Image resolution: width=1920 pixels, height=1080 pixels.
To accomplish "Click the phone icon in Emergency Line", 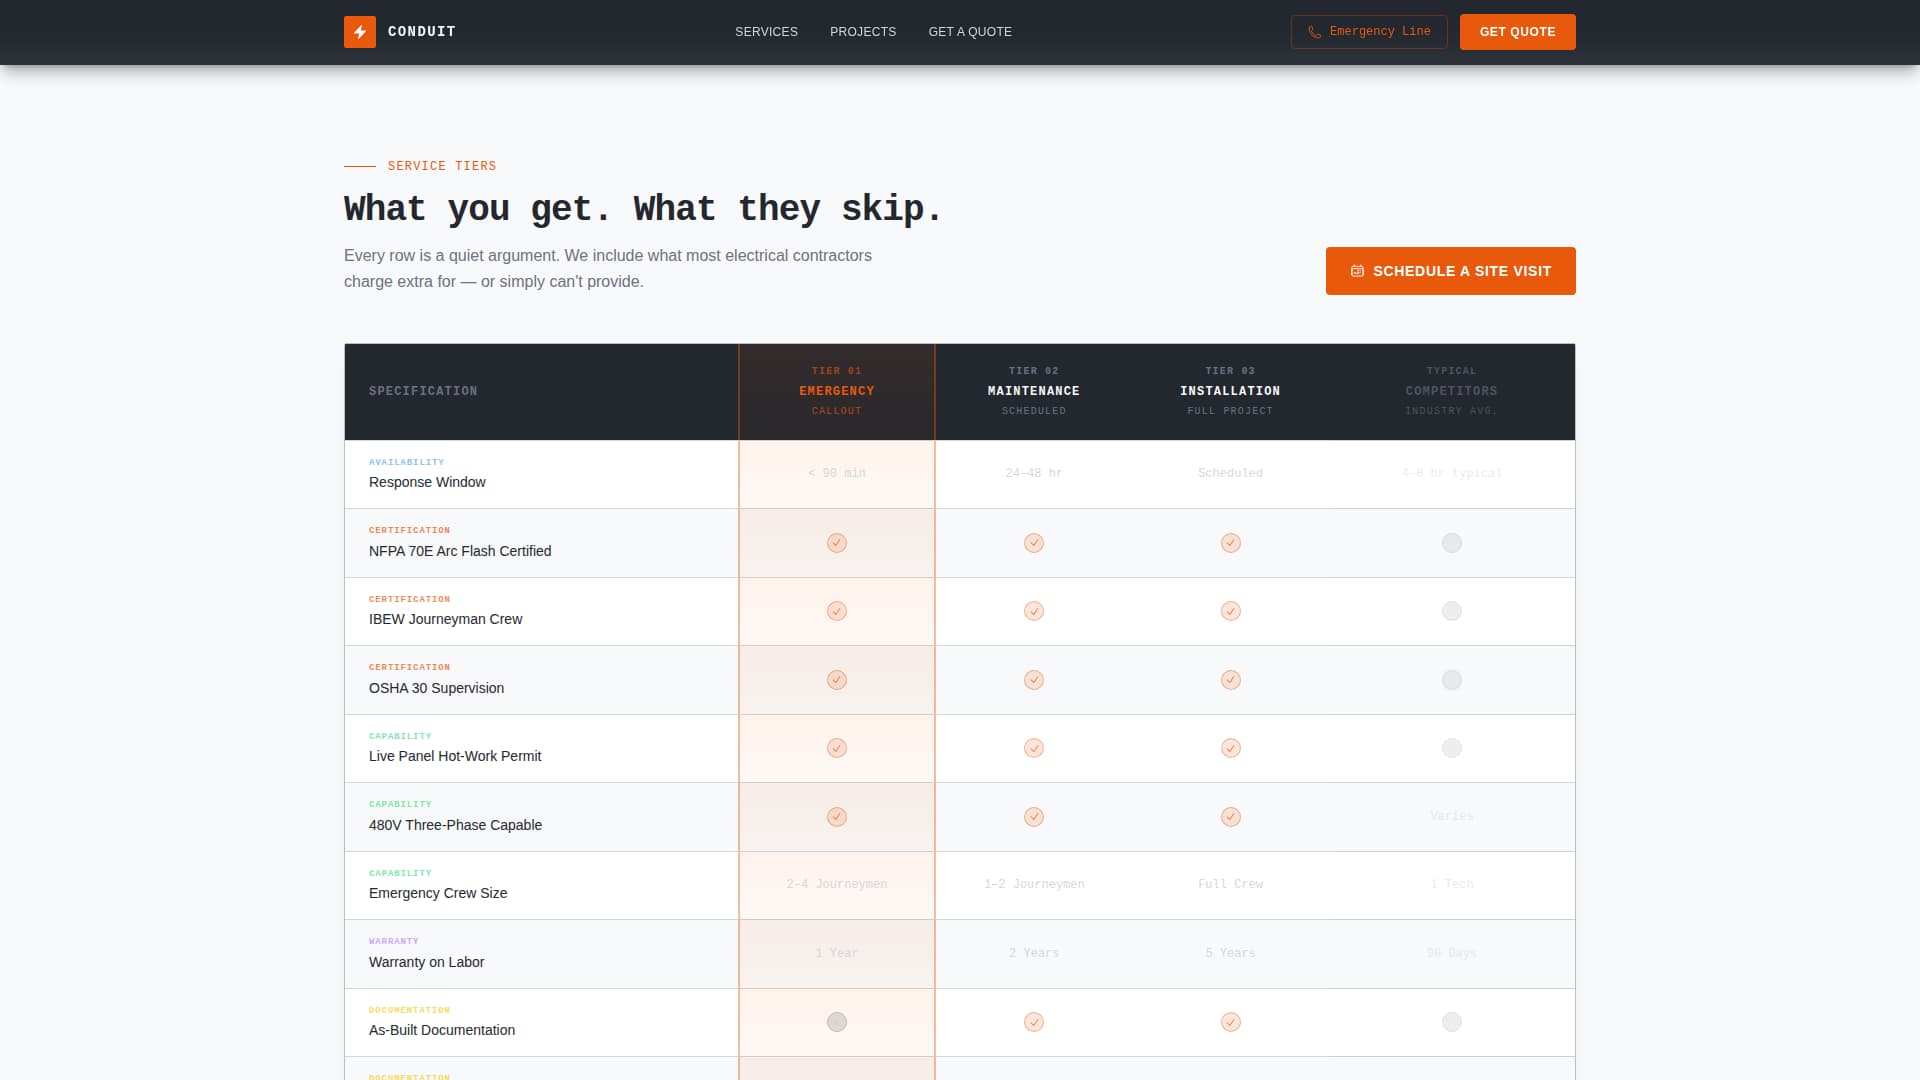I will click(1314, 32).
